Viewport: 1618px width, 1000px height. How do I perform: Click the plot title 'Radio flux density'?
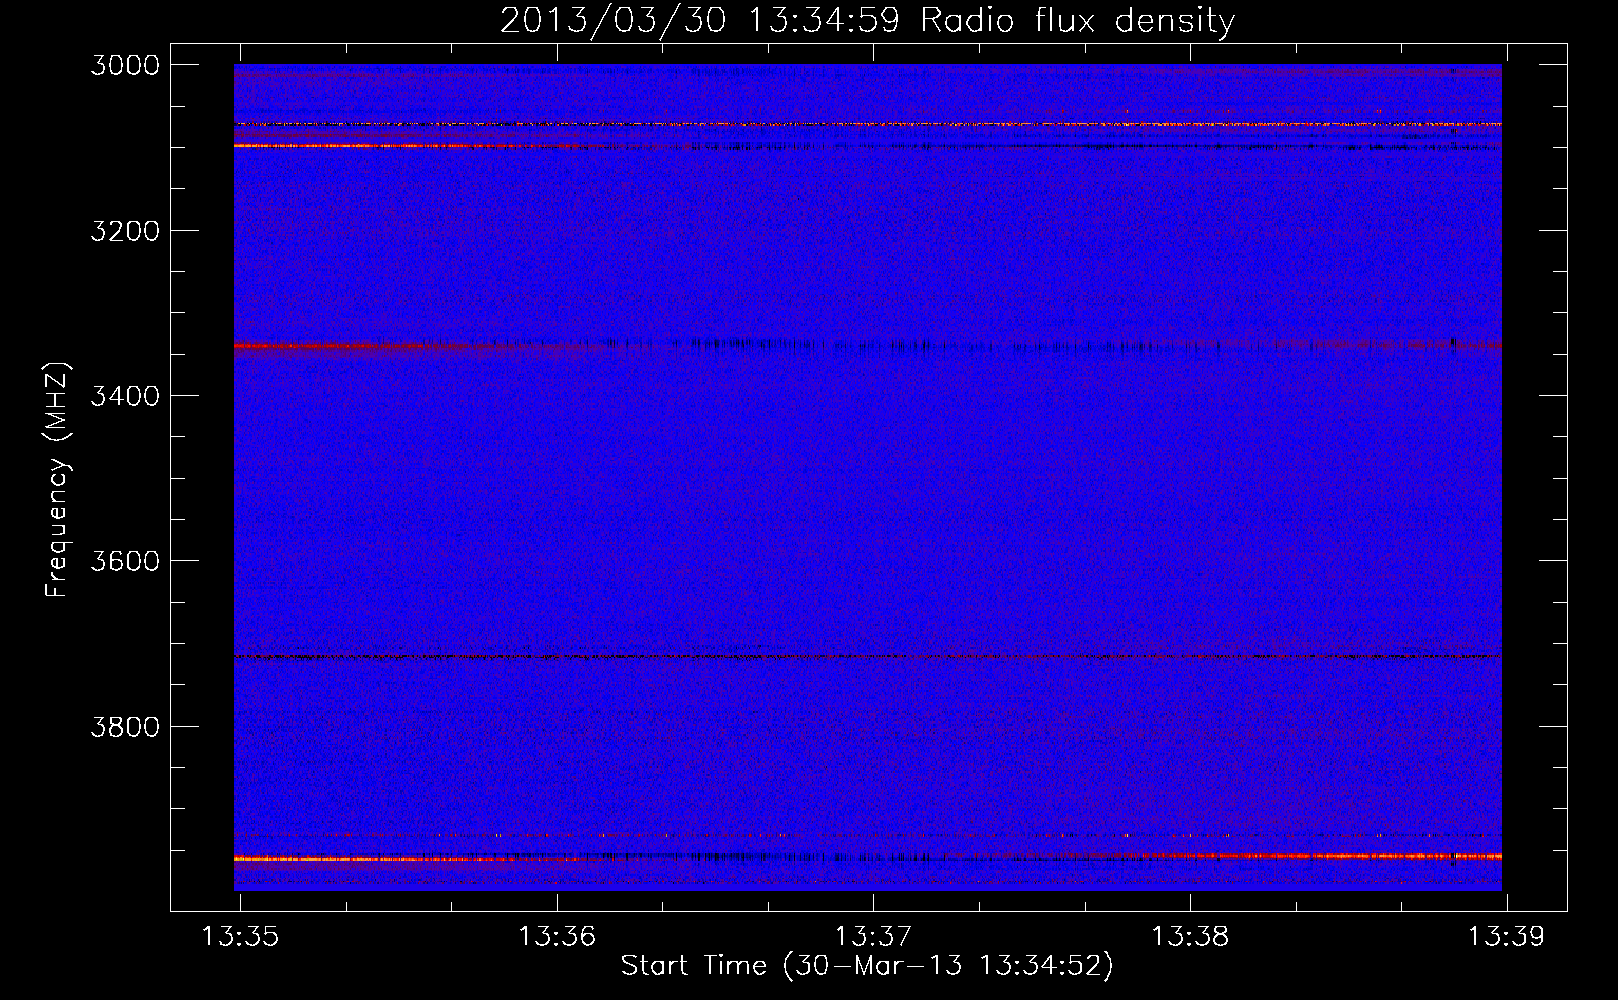pyautogui.click(x=867, y=20)
